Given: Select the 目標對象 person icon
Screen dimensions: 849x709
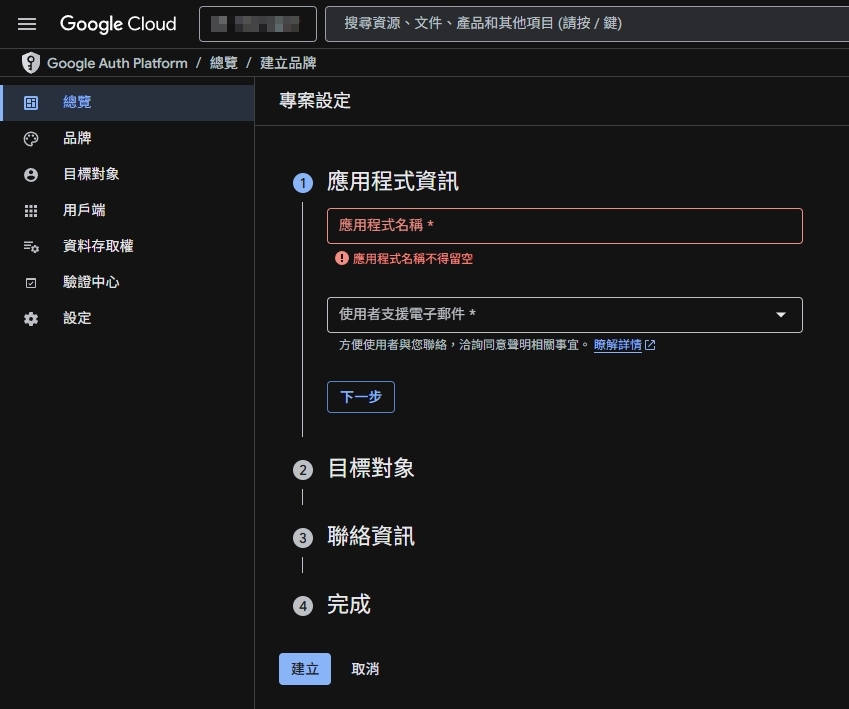Looking at the screenshot, I should coord(30,174).
